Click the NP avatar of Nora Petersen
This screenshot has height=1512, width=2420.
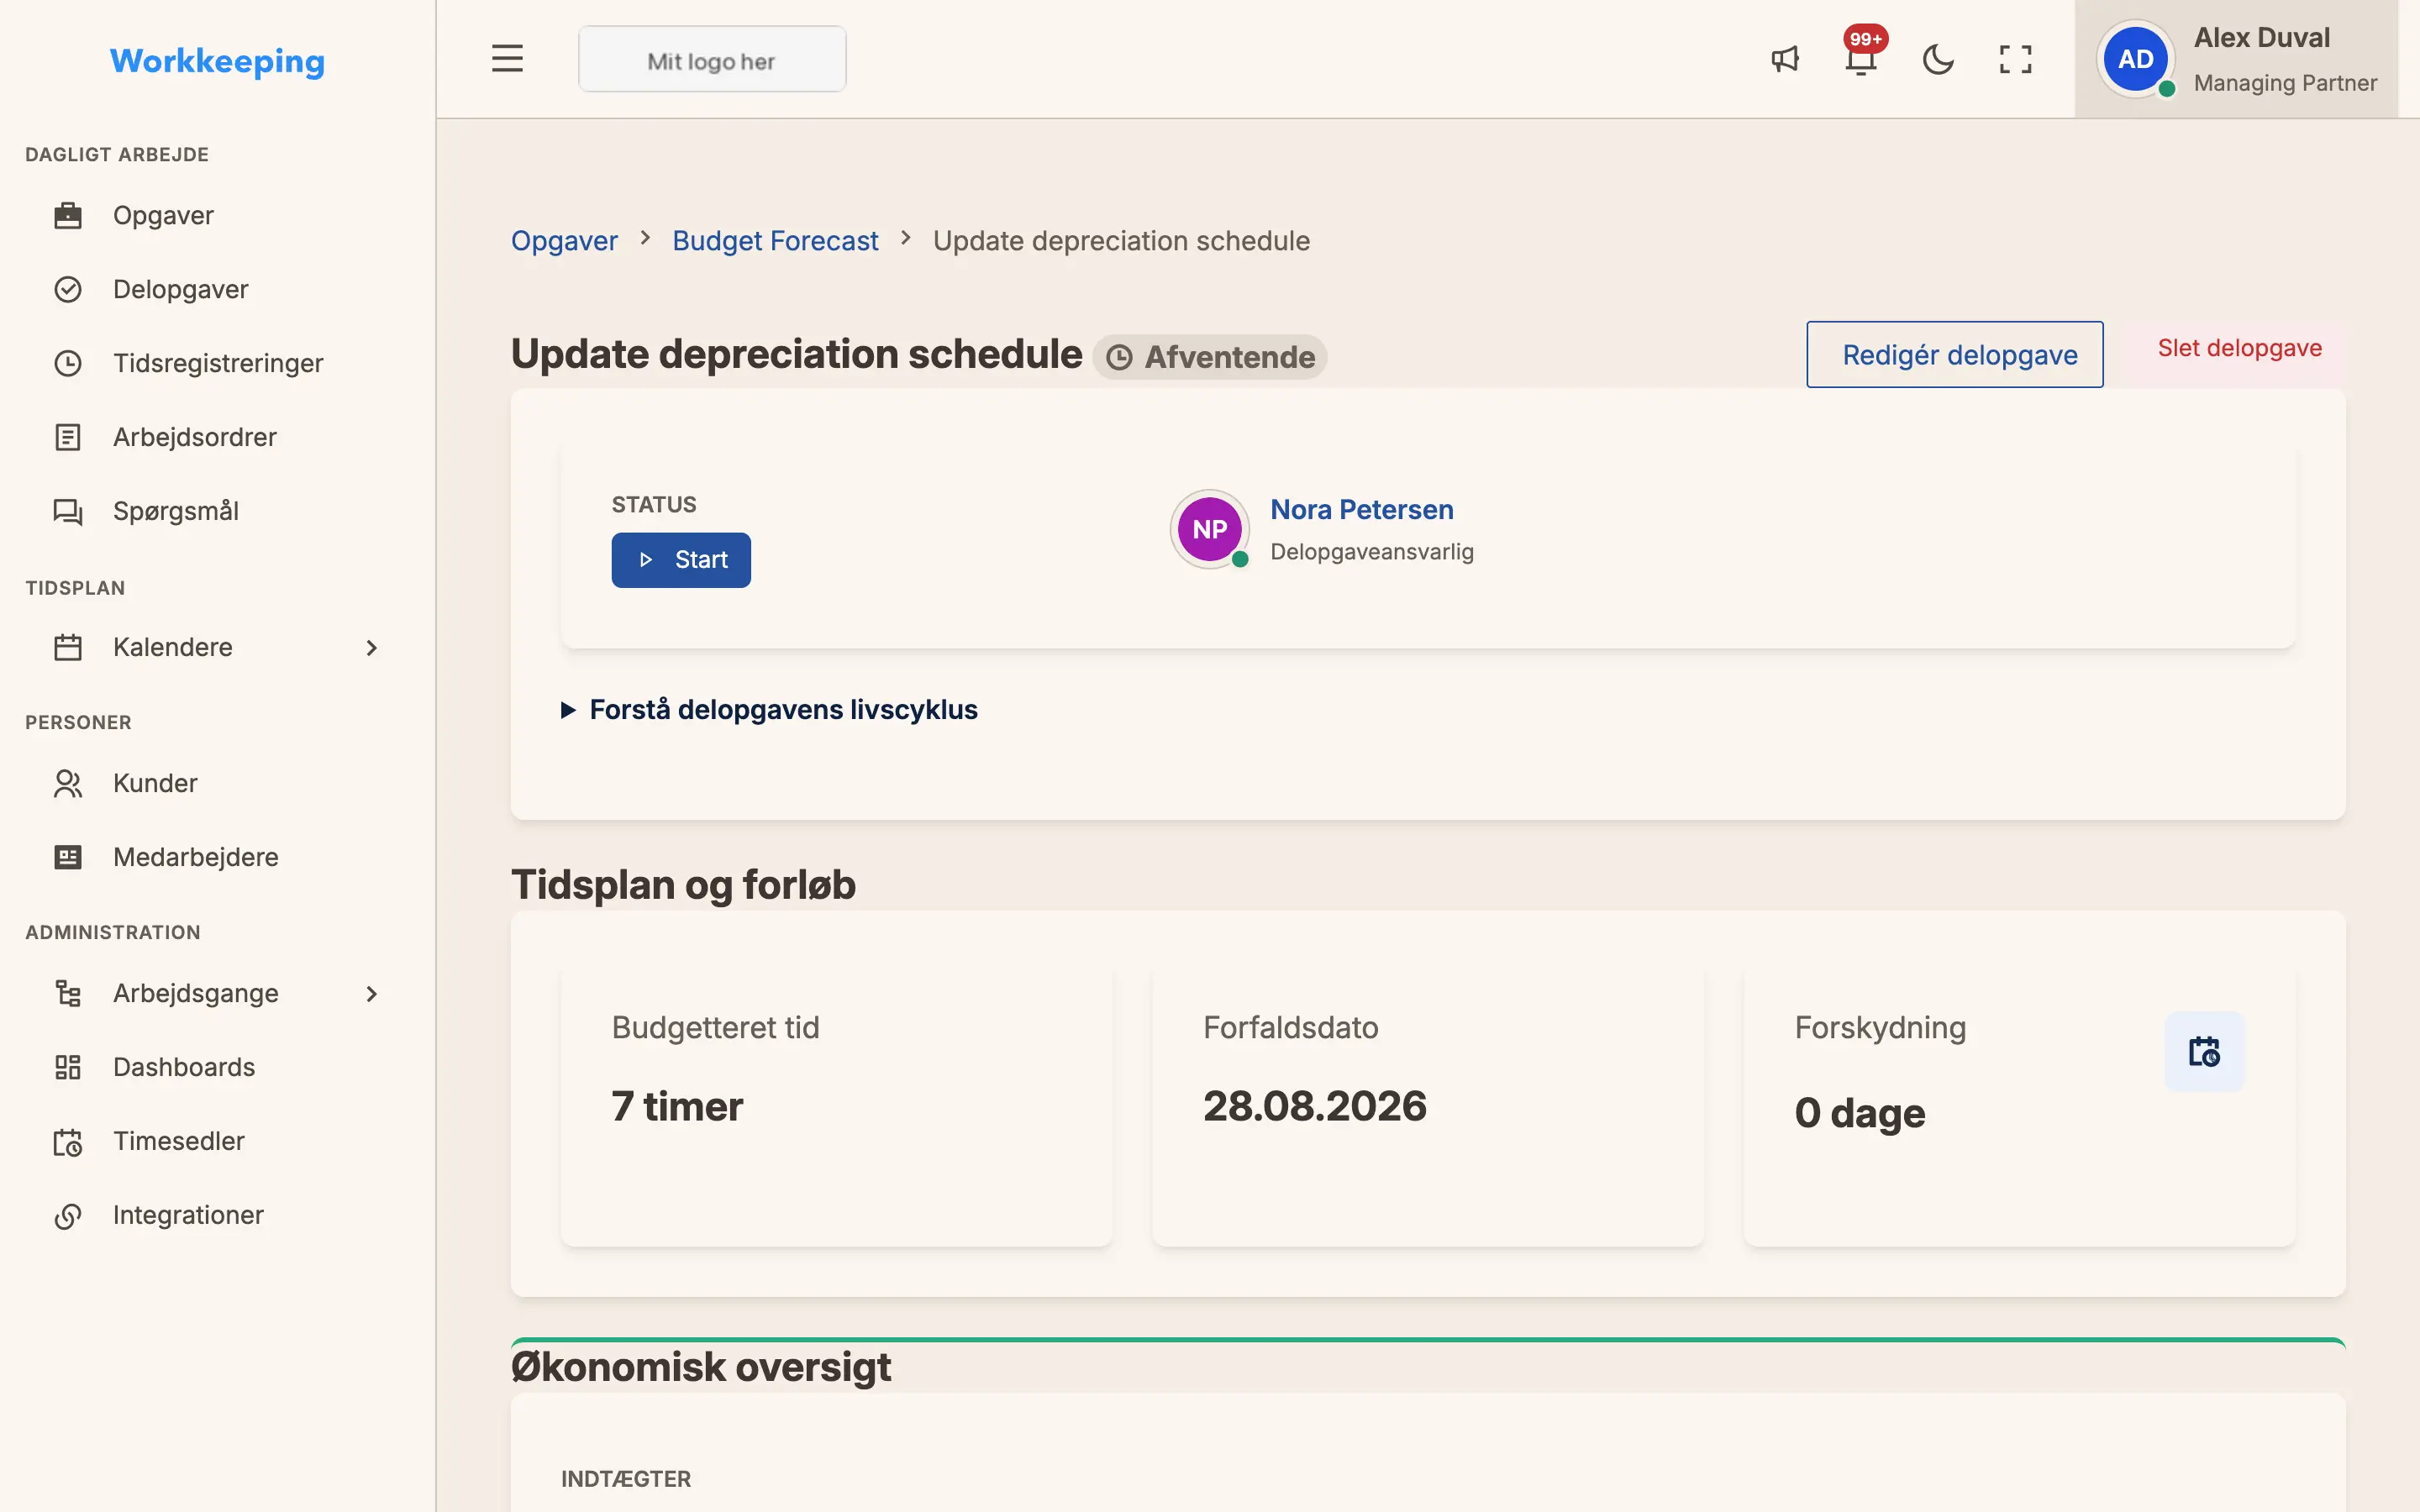[x=1210, y=529]
